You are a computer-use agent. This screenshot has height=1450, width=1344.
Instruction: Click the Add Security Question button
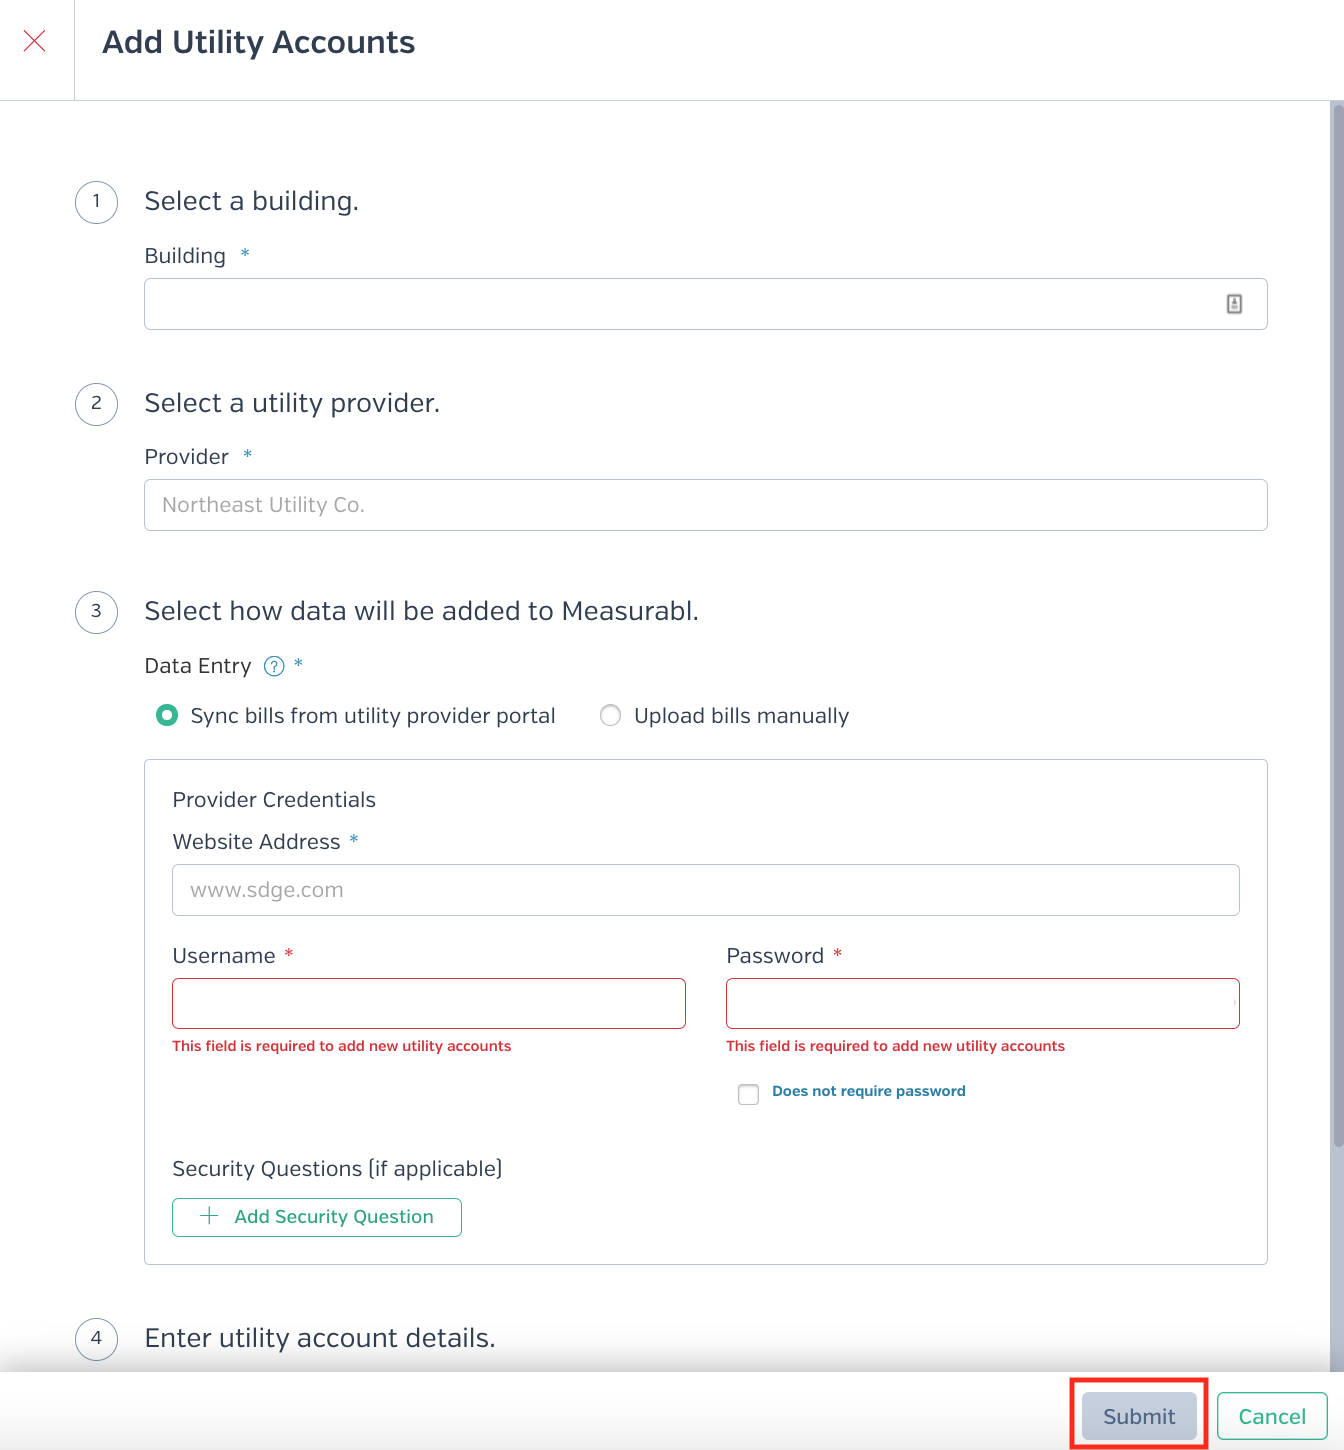(x=316, y=1217)
